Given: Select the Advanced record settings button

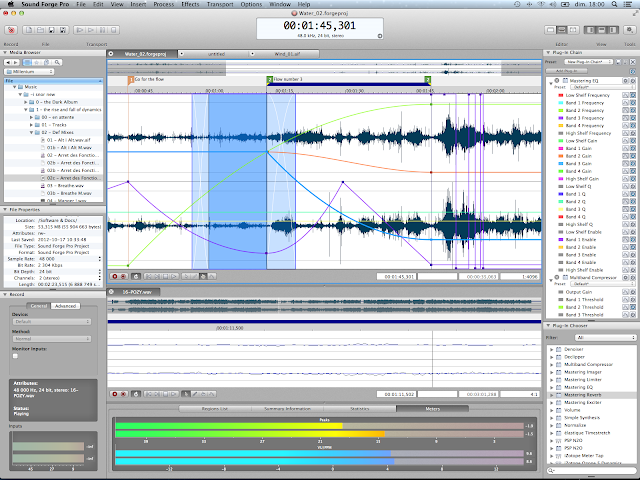Looking at the screenshot, I should tap(65, 306).
